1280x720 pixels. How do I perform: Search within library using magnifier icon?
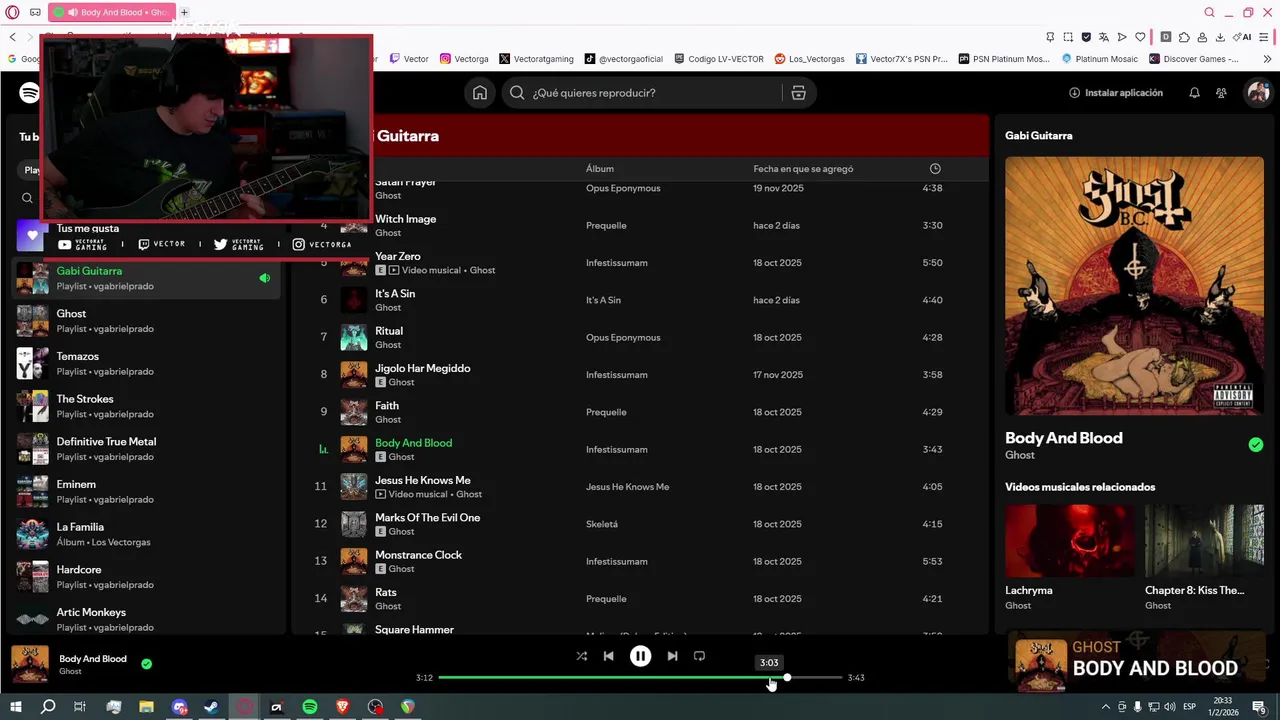[x=27, y=198]
